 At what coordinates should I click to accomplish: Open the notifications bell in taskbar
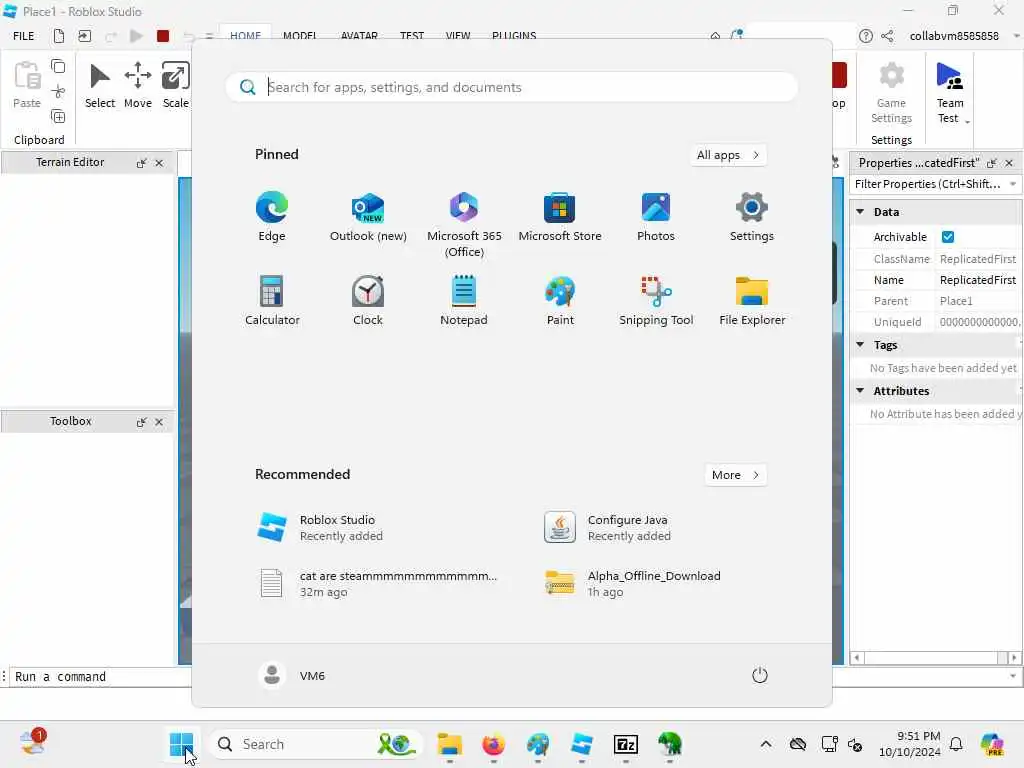[955, 744]
